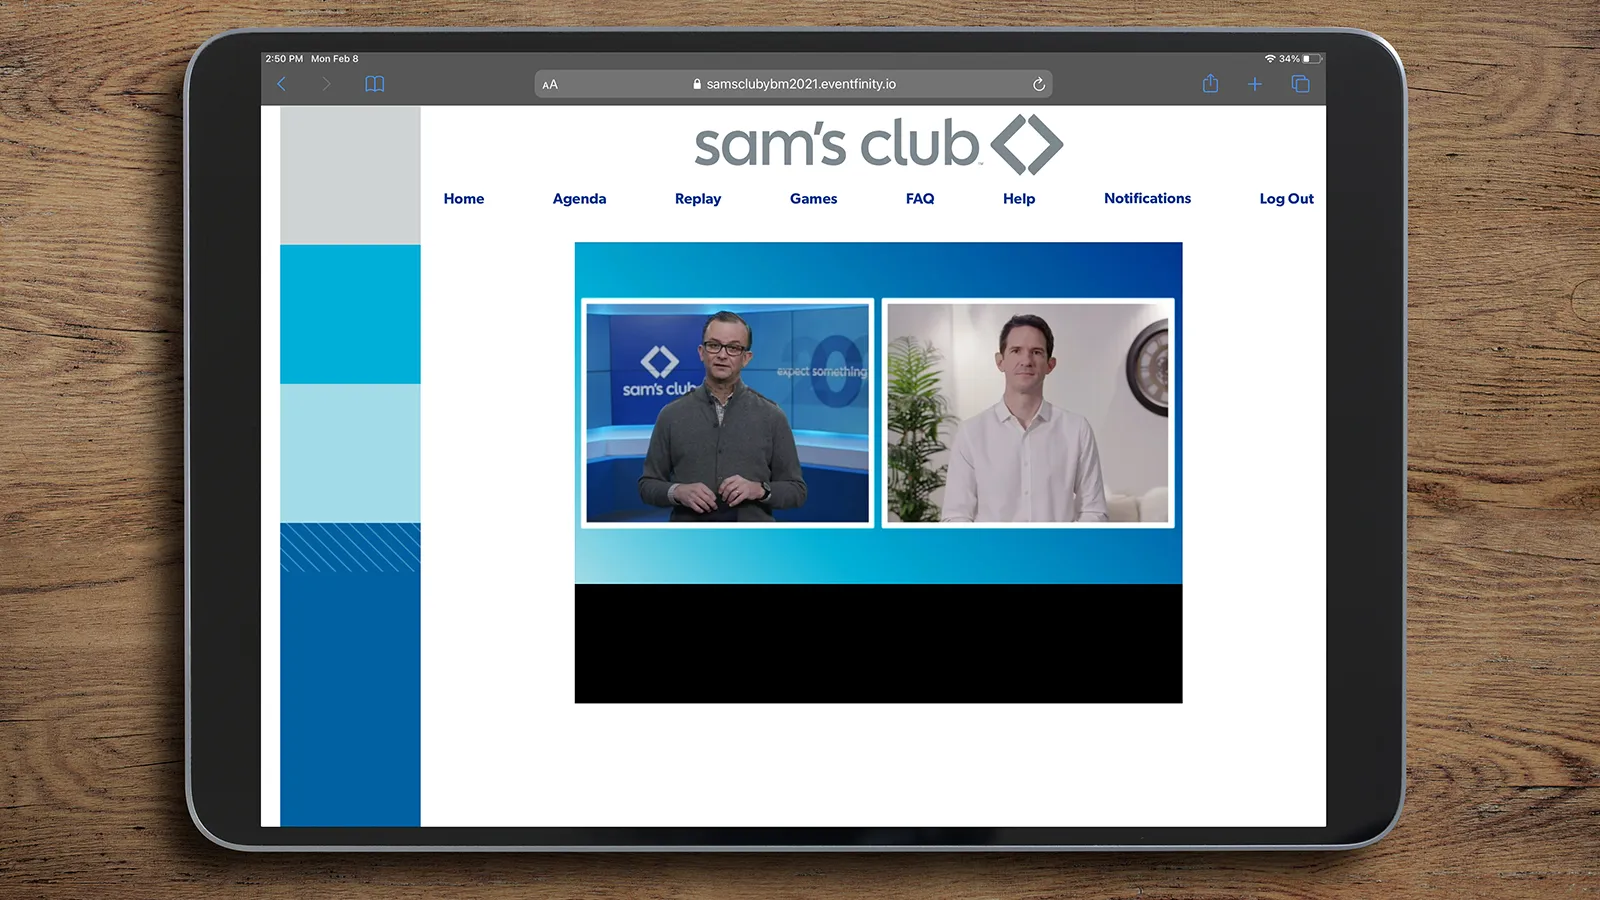Go back with Safari's back arrow
1600x900 pixels.
pyautogui.click(x=281, y=84)
